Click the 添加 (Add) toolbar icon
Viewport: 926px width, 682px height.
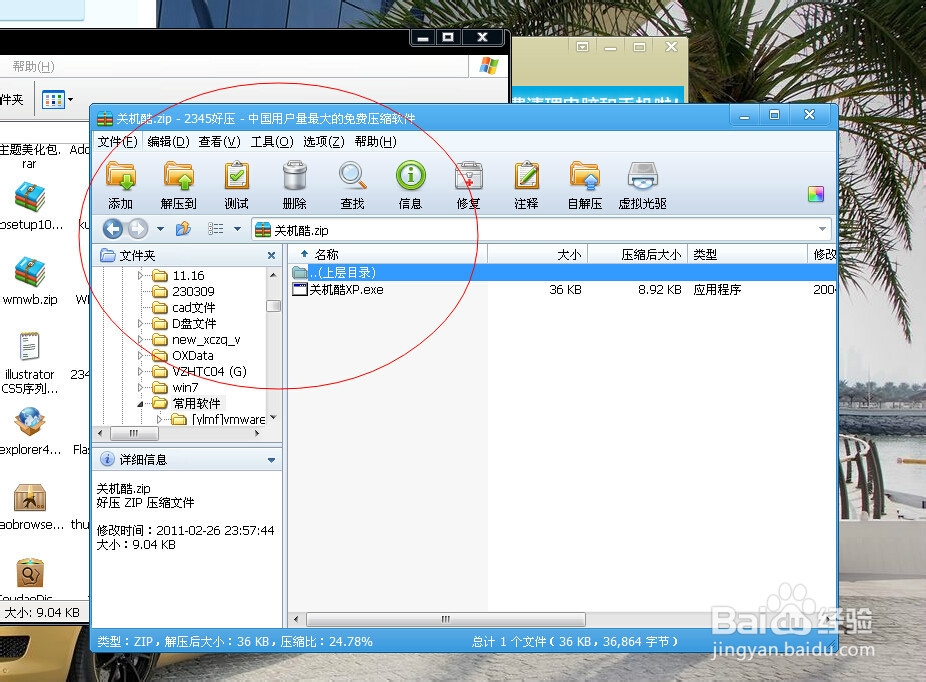120,185
